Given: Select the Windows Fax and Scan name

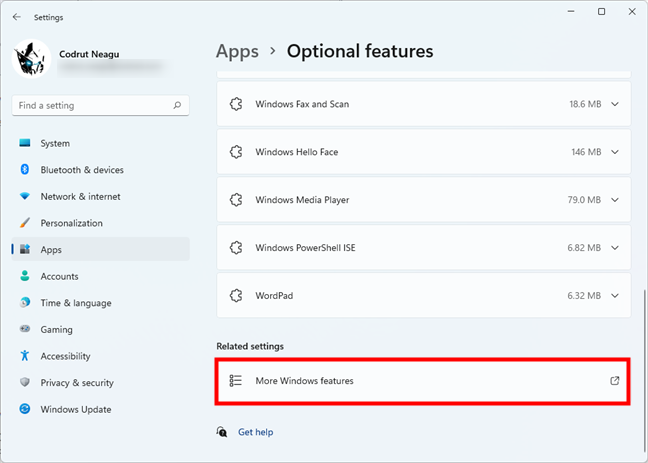Looking at the screenshot, I should (x=302, y=104).
